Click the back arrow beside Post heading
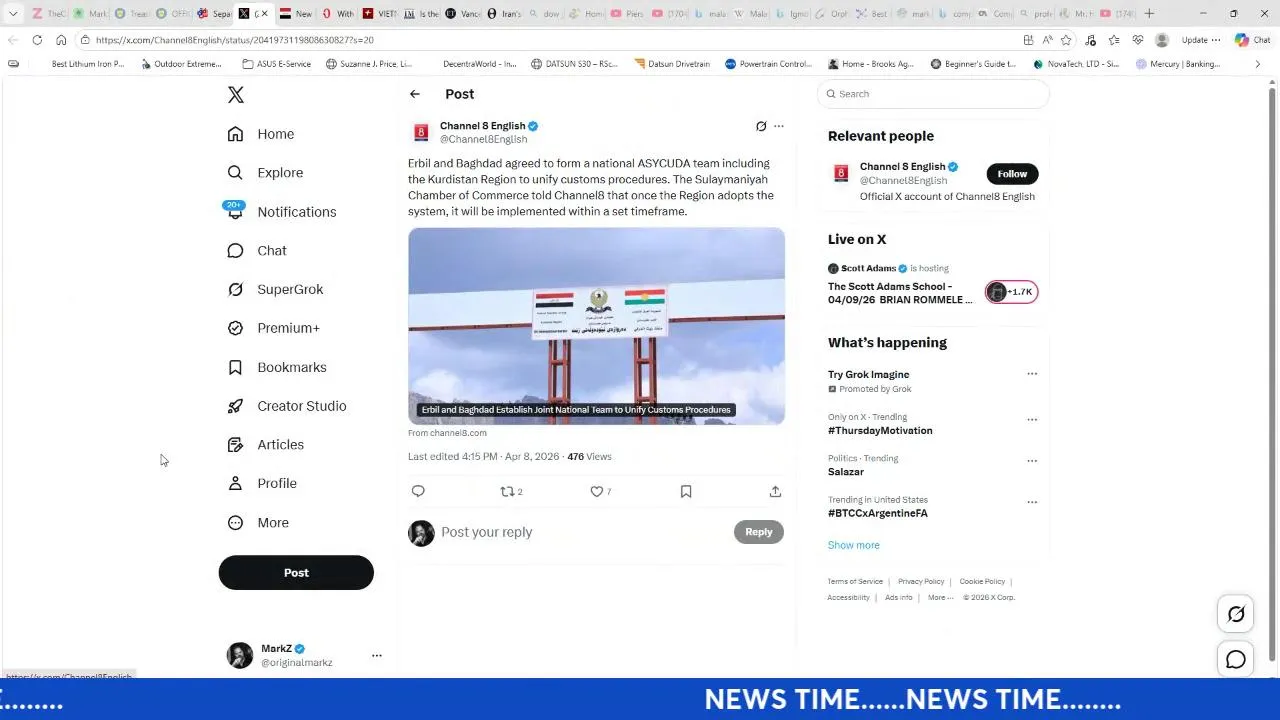 pyautogui.click(x=415, y=94)
